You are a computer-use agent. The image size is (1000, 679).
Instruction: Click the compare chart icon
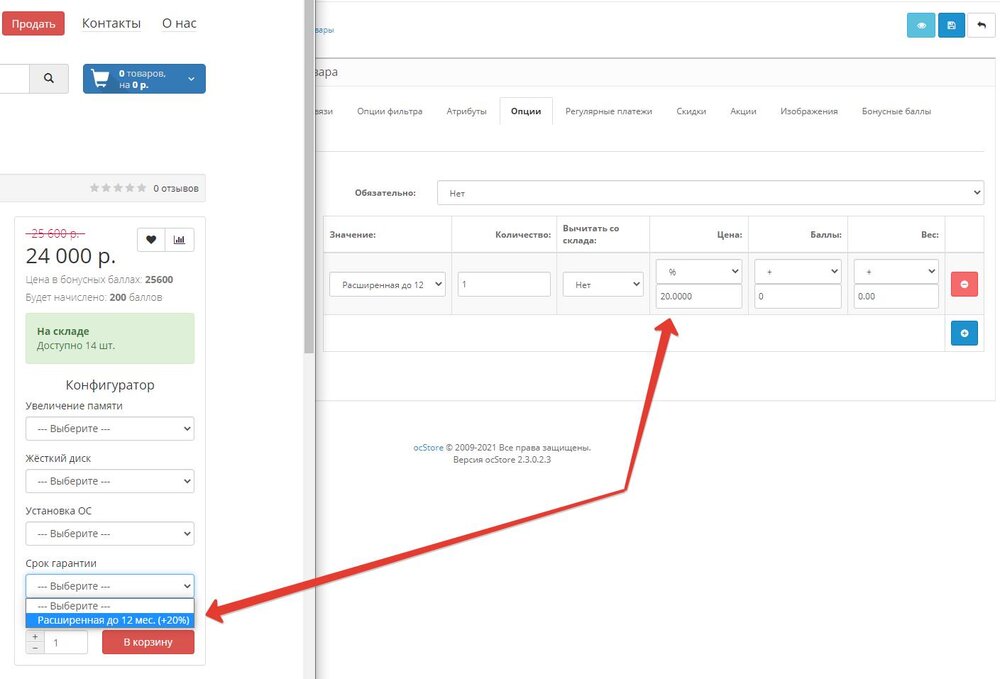(180, 239)
